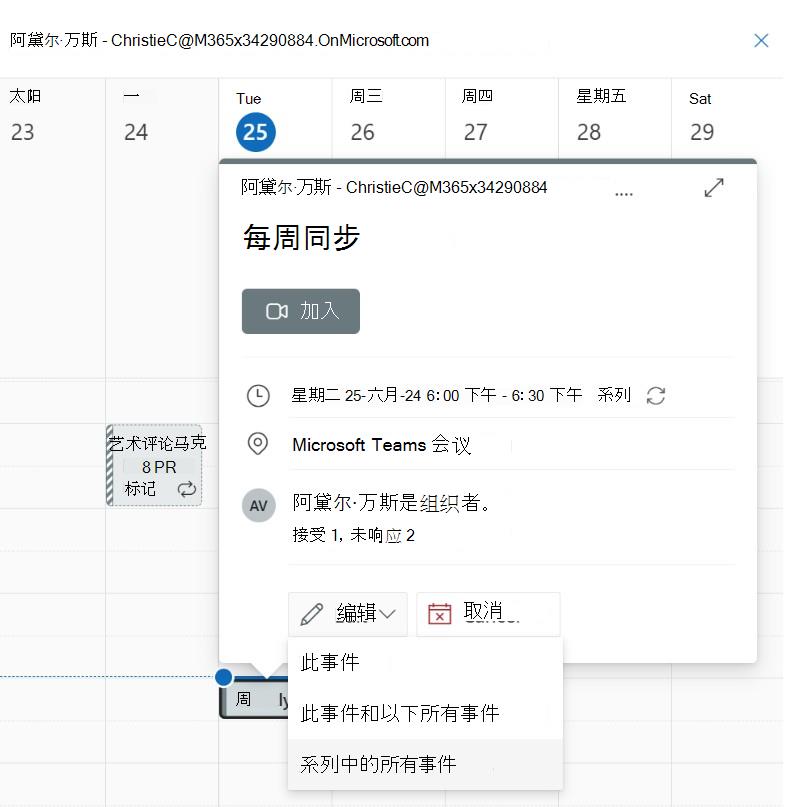Click the calendar owner email header text
795x807 pixels.
tap(219, 40)
